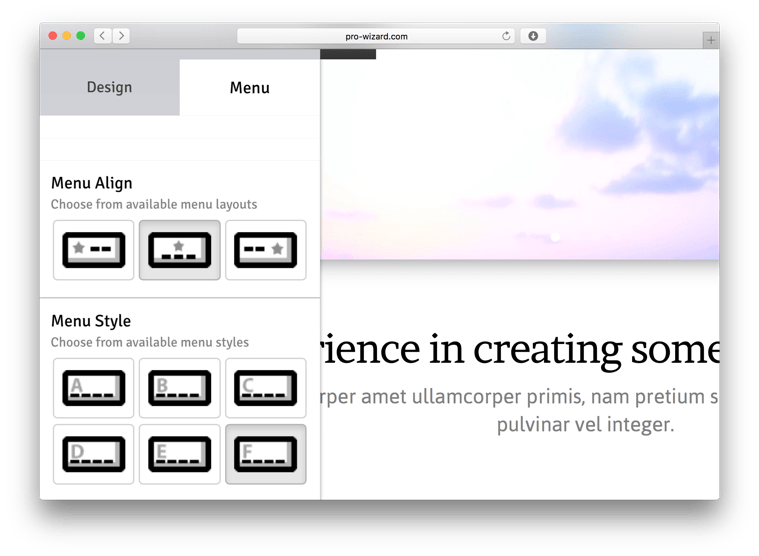759x556 pixels.
Task: Click the 'in creating' headline in preview
Action: 525,349
